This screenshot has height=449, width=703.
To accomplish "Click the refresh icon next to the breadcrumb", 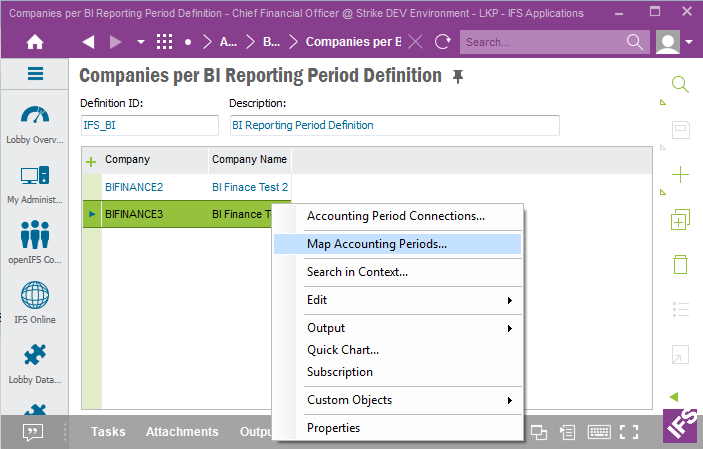I will coord(443,42).
